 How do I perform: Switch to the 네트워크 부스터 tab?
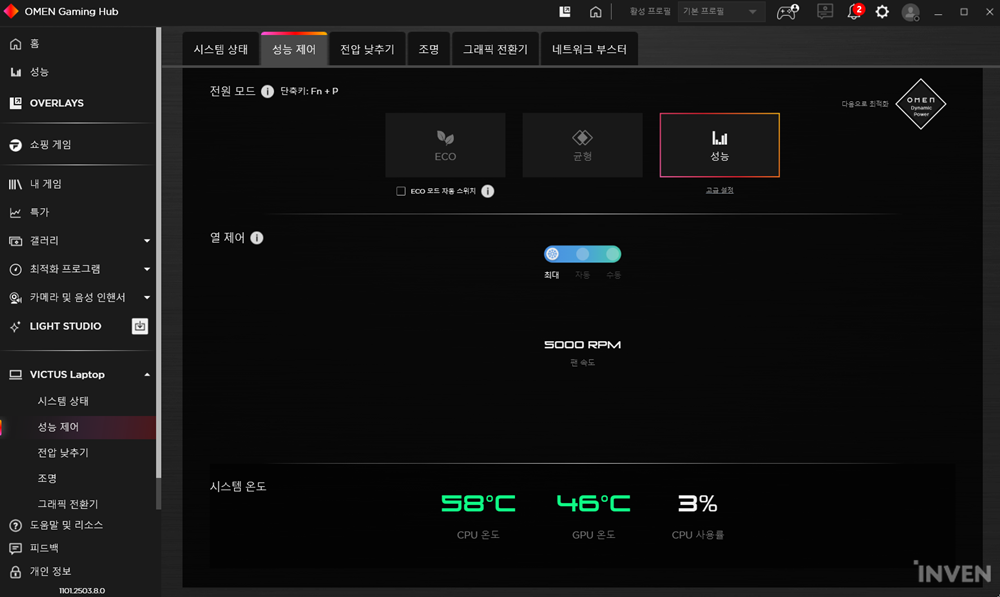tap(589, 49)
